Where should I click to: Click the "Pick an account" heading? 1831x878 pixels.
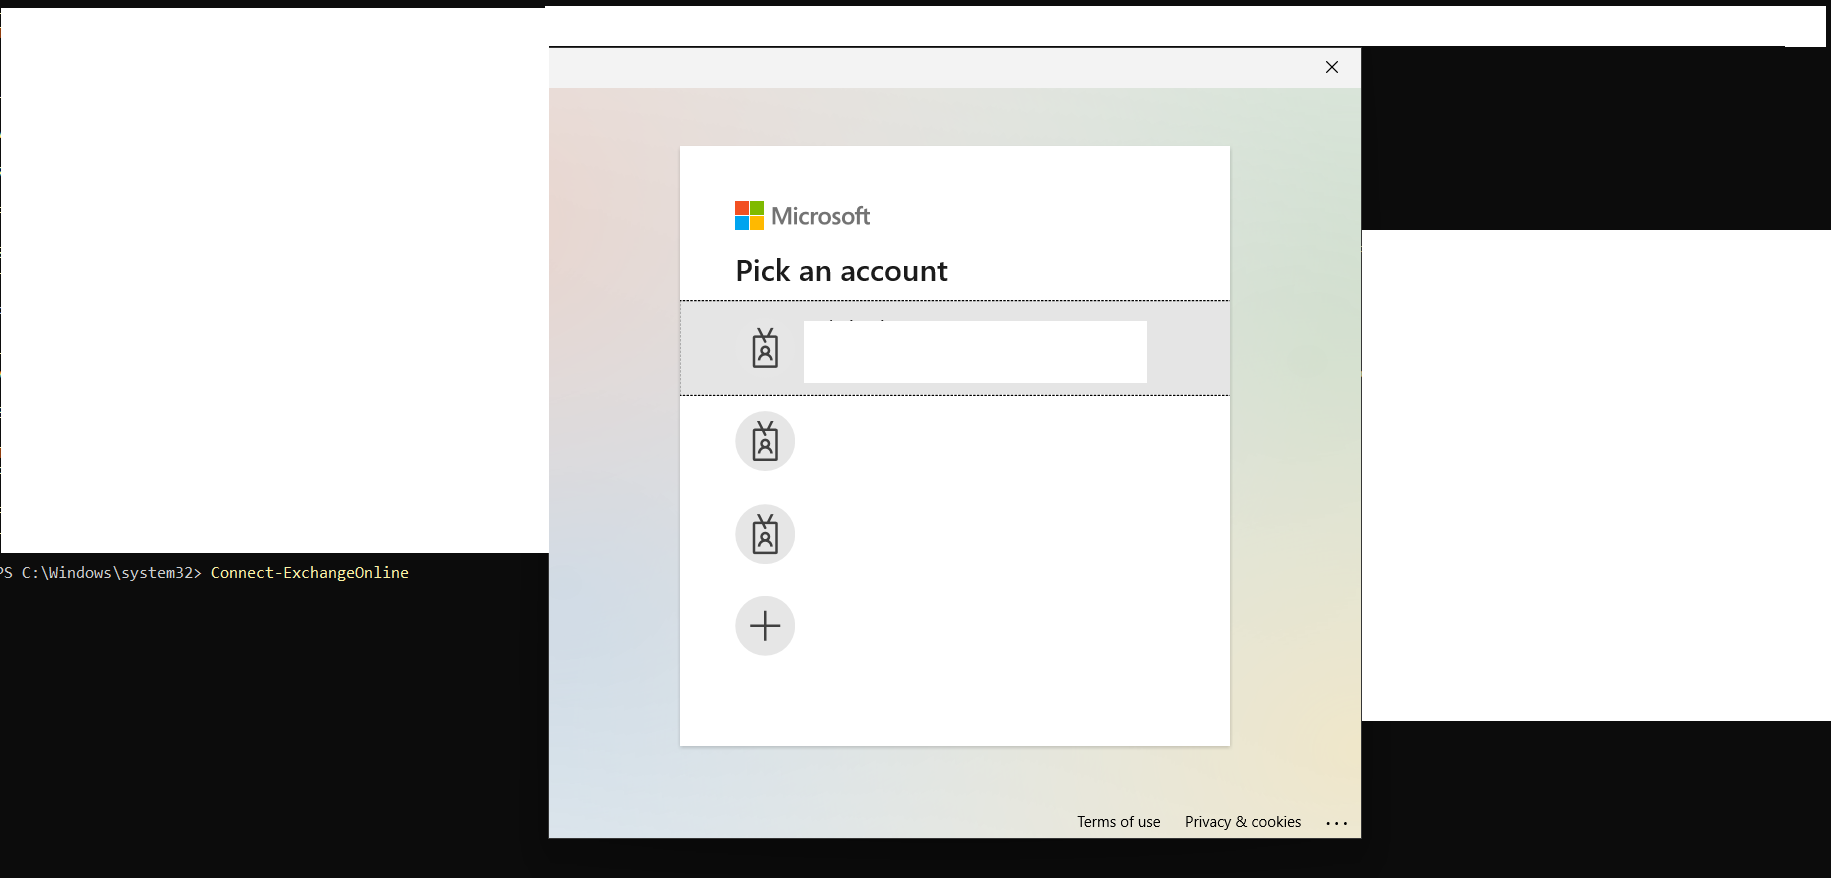(x=841, y=271)
